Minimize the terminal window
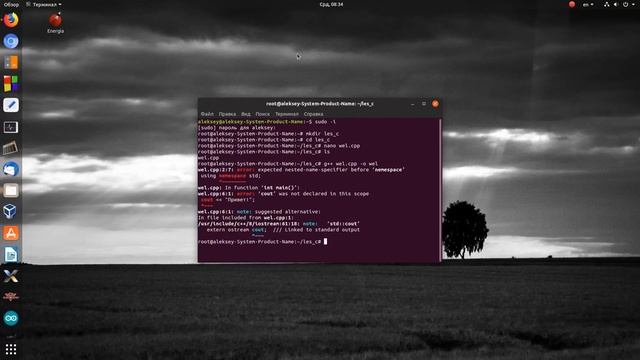640x360 pixels. (x=413, y=104)
